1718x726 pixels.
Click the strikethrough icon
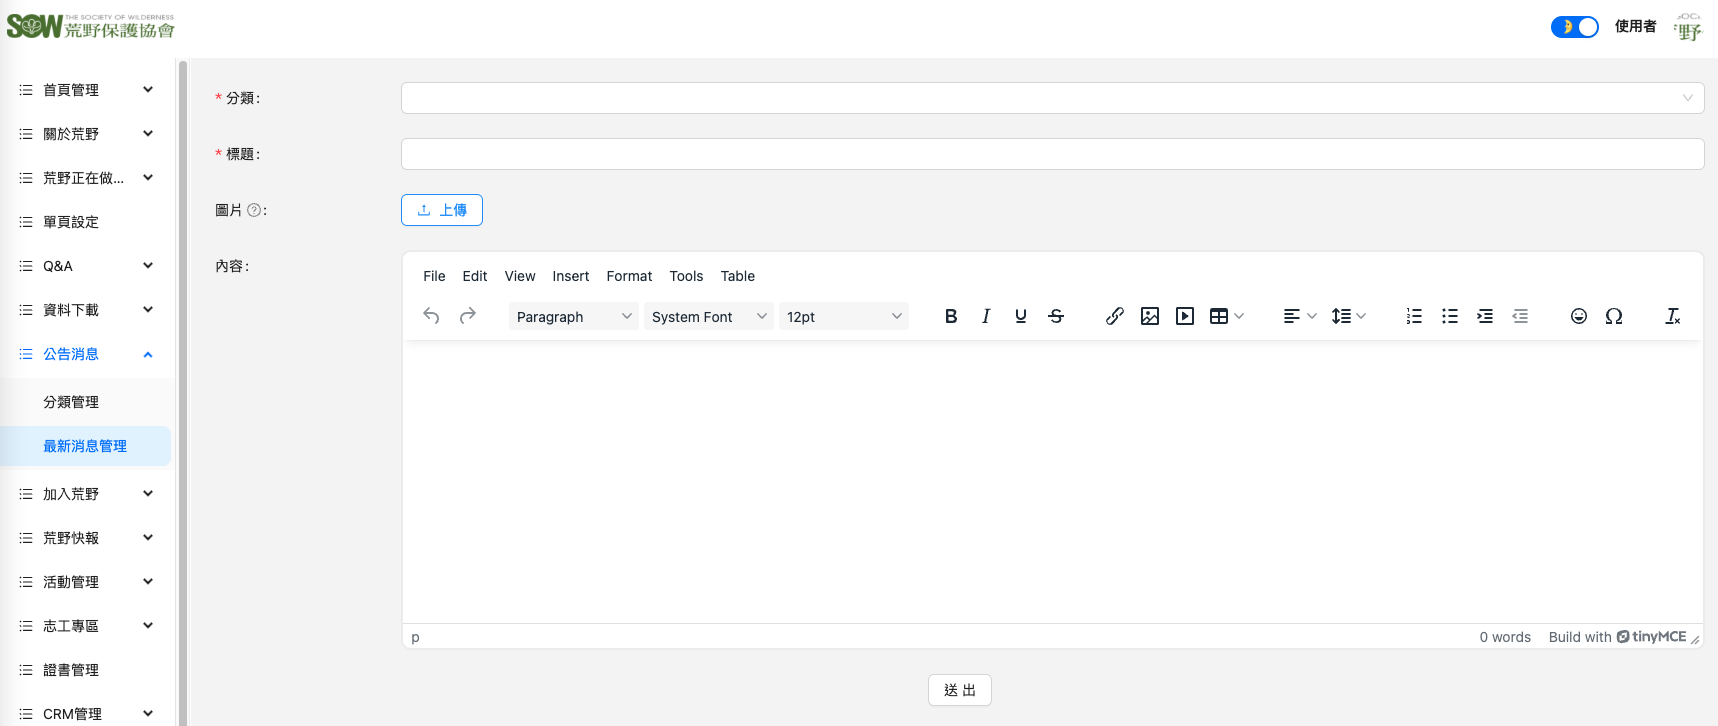click(1056, 316)
